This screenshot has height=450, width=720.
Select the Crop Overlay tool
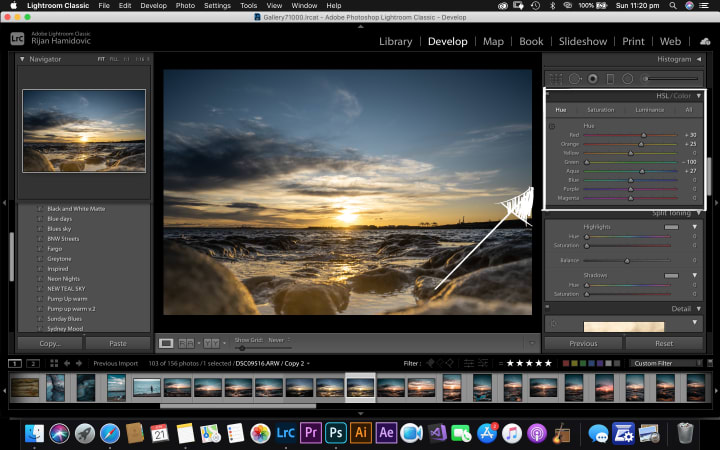[556, 79]
